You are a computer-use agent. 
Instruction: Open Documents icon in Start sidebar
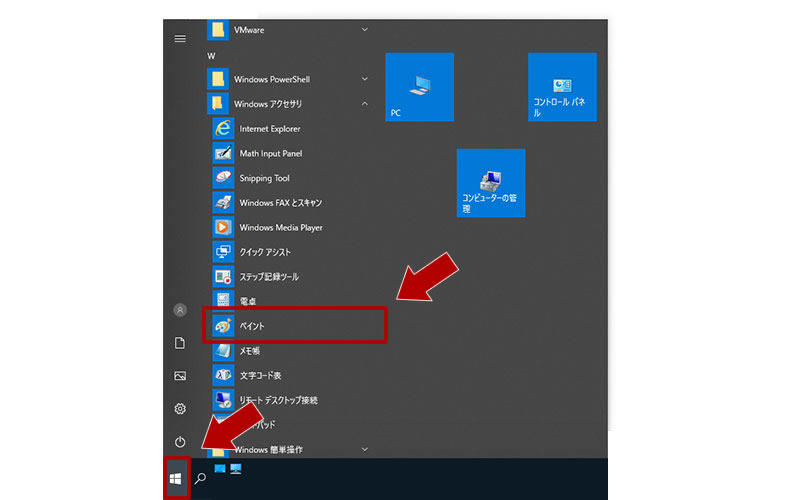pos(180,343)
